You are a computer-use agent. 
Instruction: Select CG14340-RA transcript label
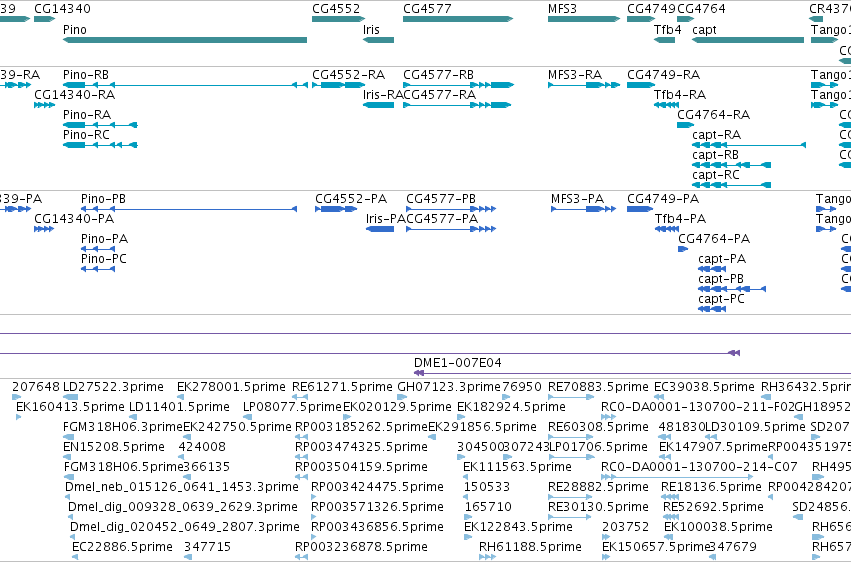tap(74, 95)
